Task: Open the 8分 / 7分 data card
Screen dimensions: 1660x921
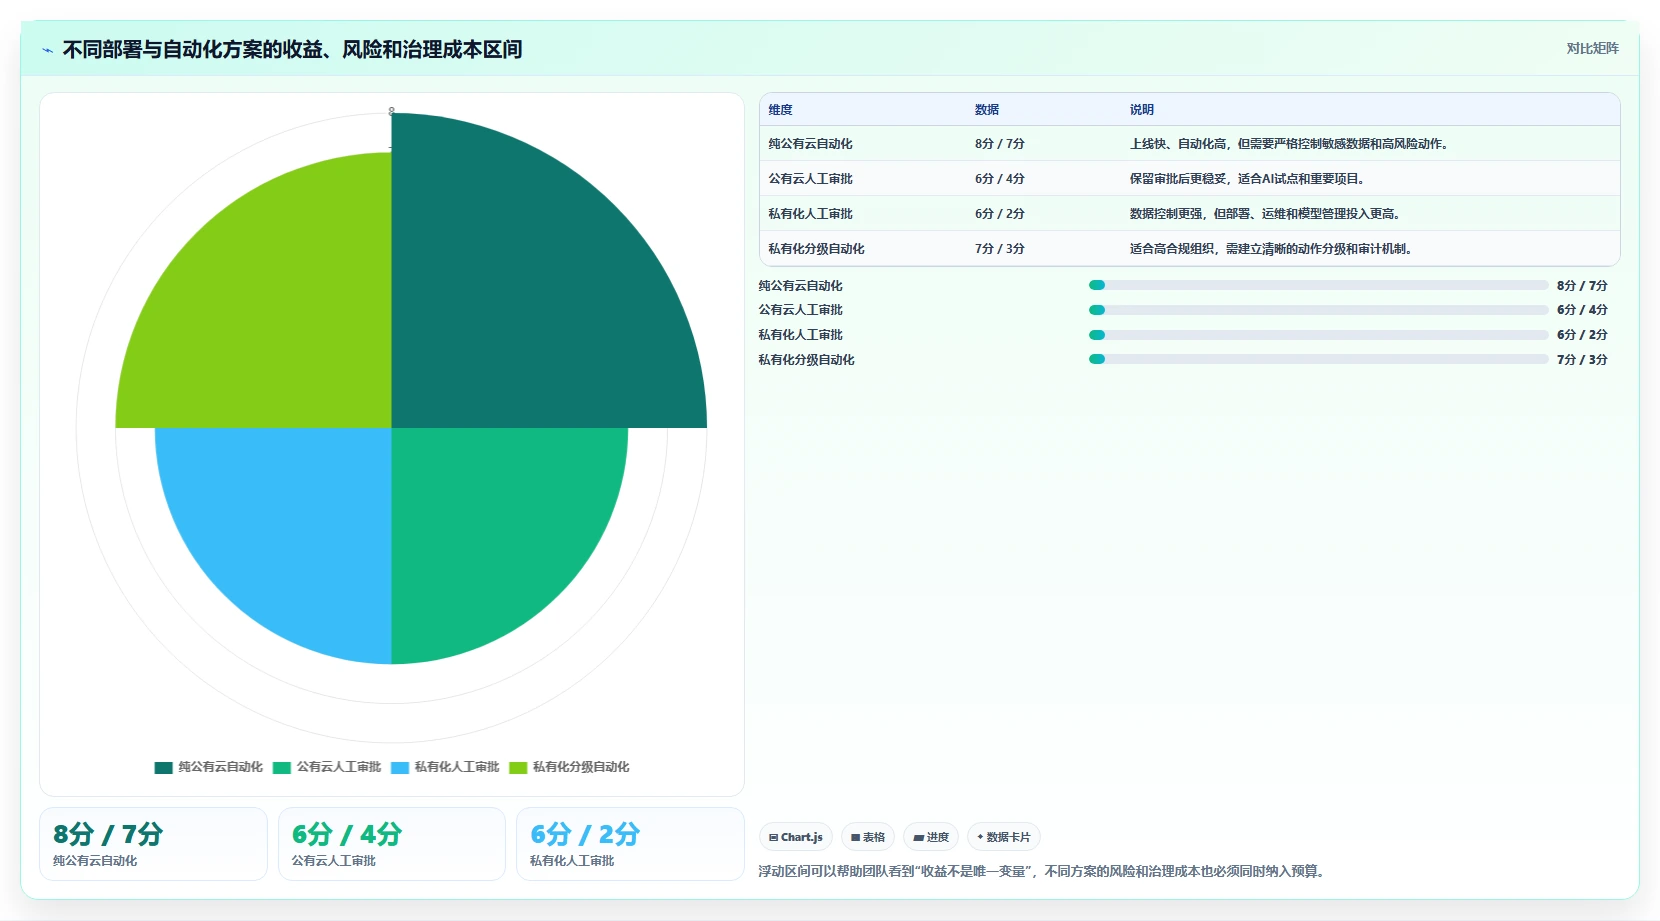Action: [153, 844]
